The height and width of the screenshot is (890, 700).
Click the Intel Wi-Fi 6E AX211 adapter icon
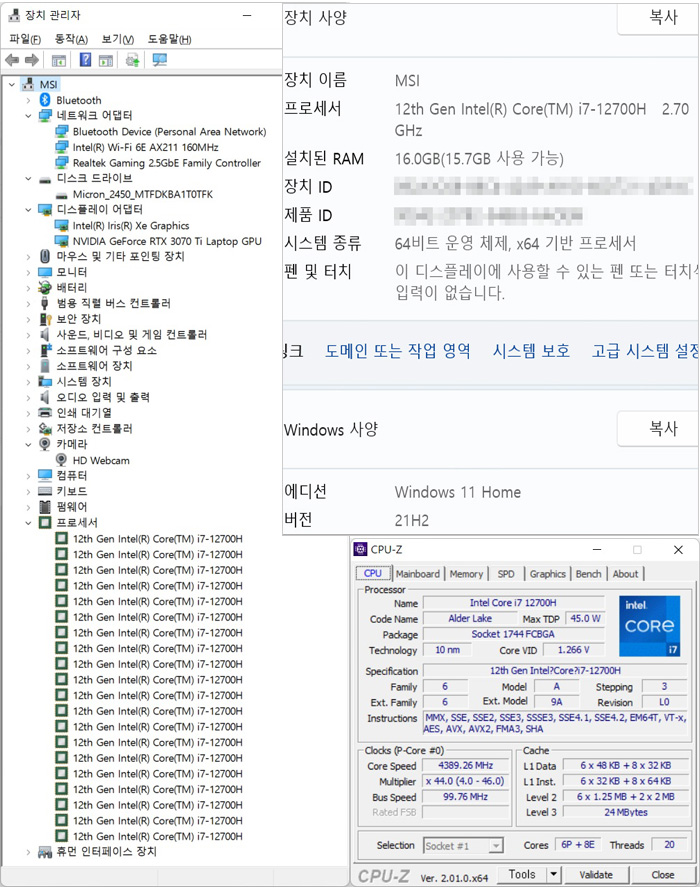(61, 147)
